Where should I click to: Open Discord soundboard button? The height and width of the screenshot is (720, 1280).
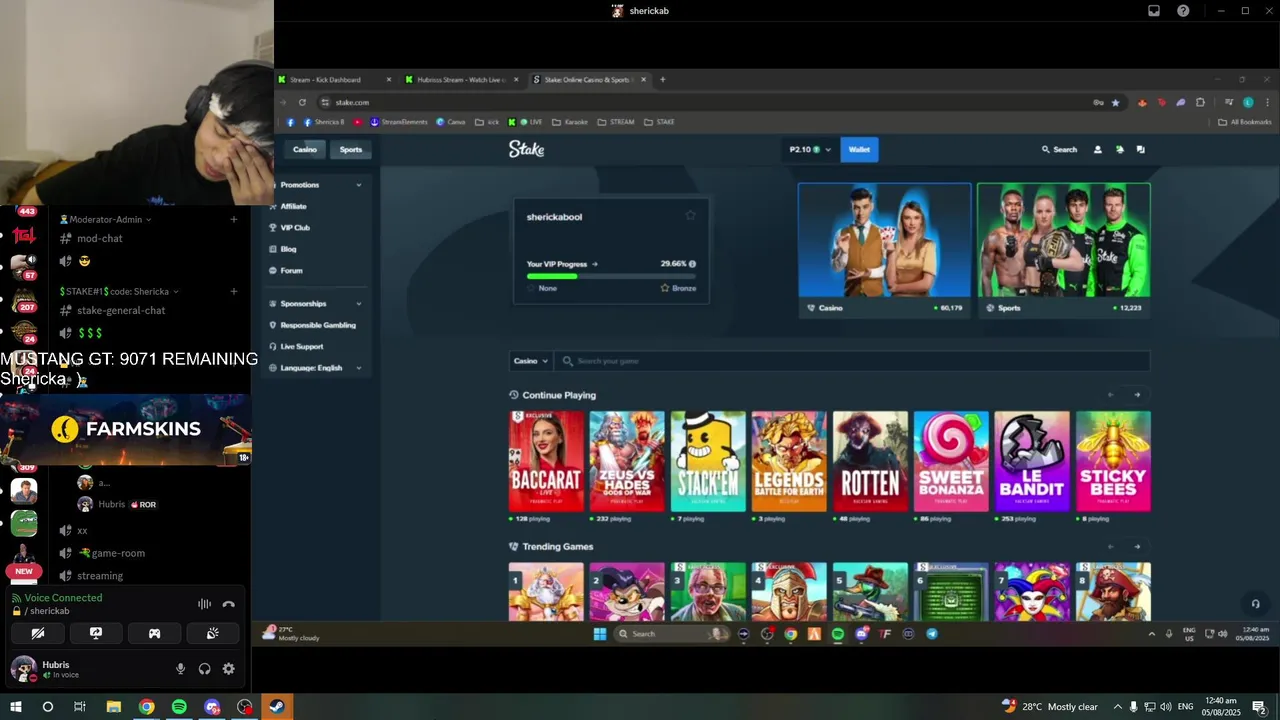click(212, 633)
